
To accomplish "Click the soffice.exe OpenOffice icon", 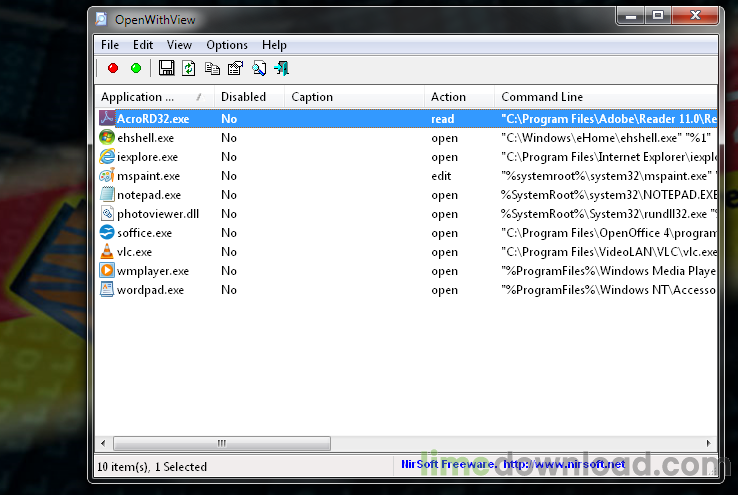I will [x=107, y=232].
